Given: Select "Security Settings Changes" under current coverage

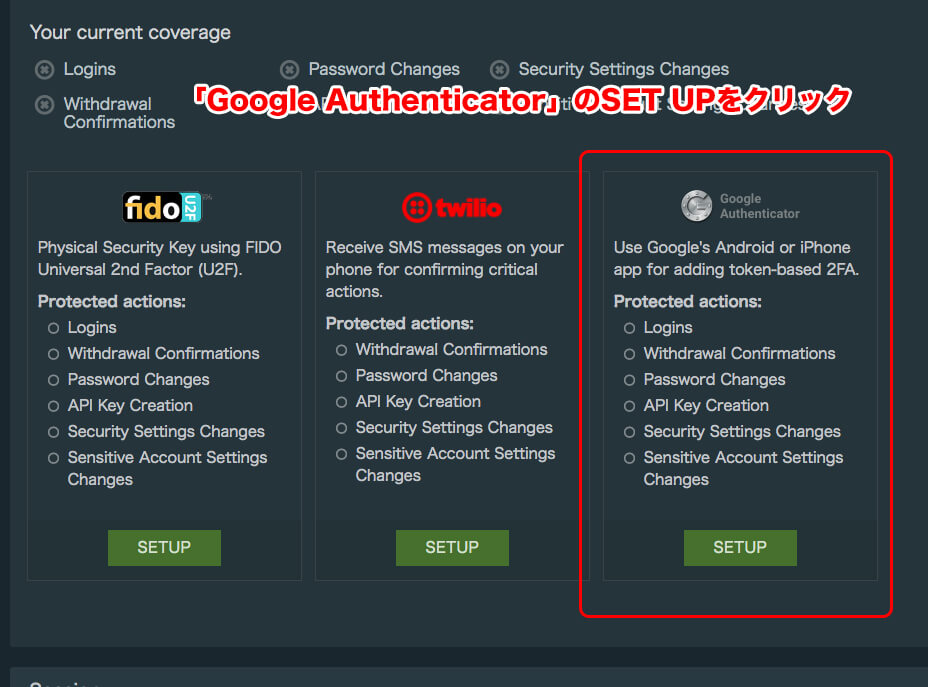Looking at the screenshot, I should (x=624, y=69).
